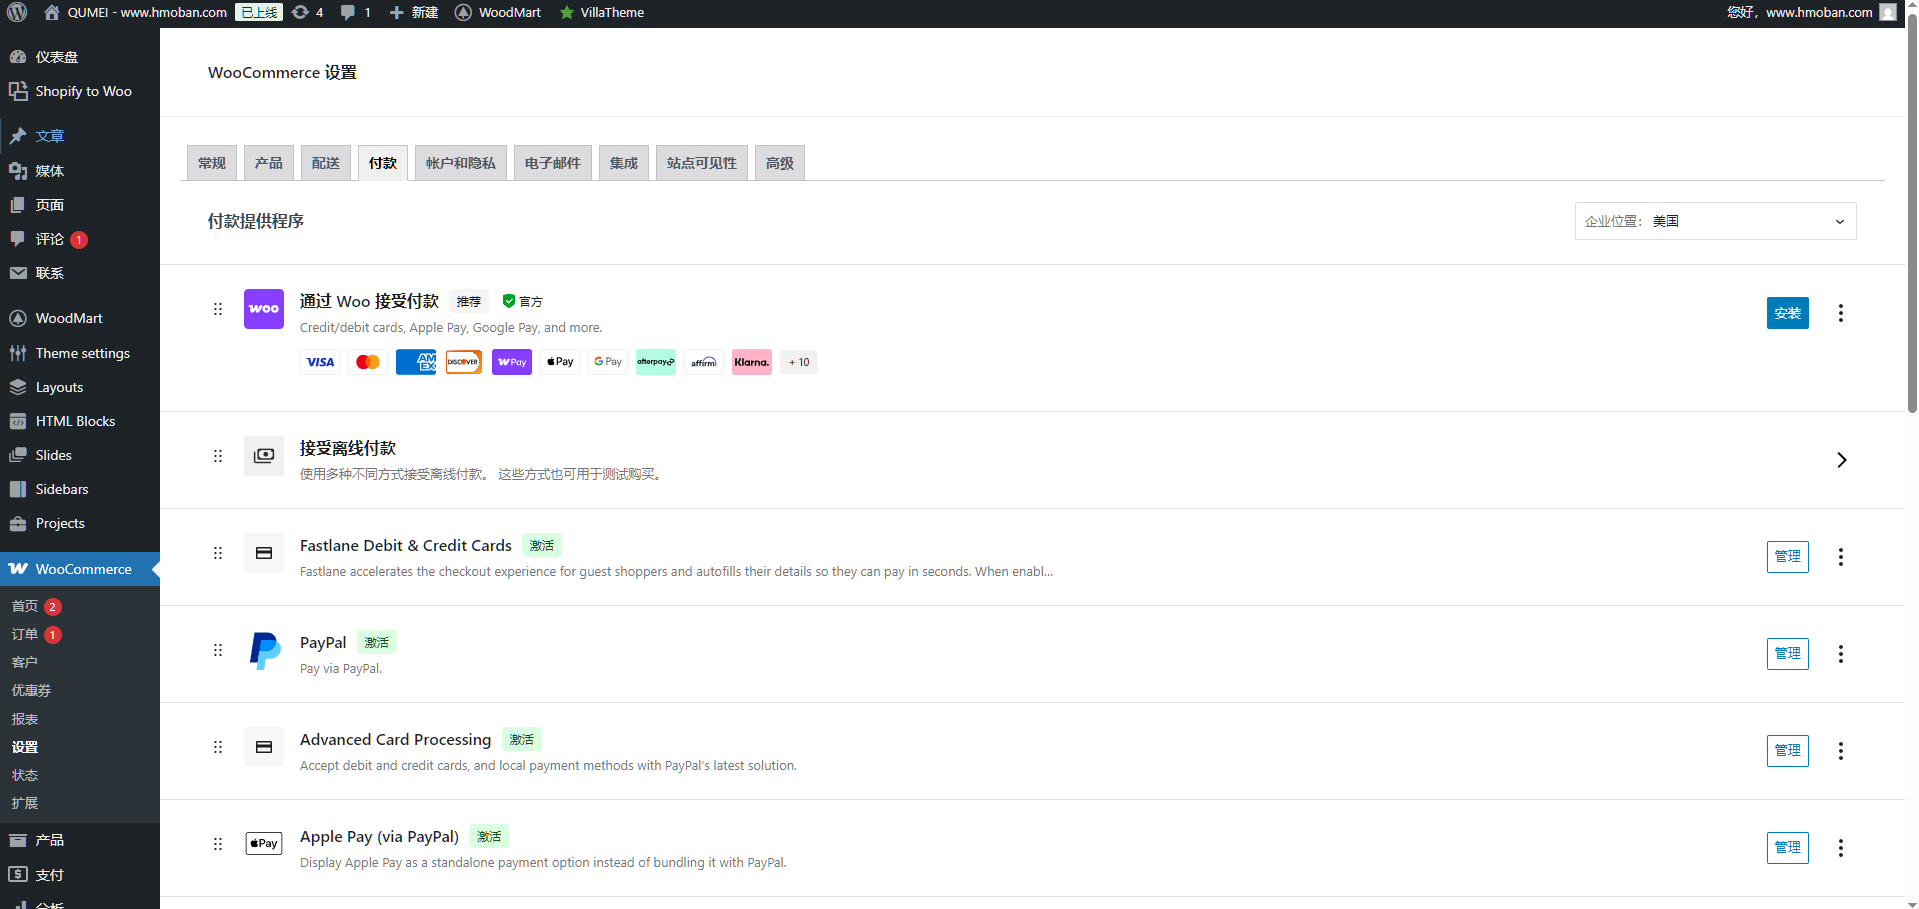
Task: Manage Fastlane Debit & Credit Cards
Action: tap(1788, 557)
